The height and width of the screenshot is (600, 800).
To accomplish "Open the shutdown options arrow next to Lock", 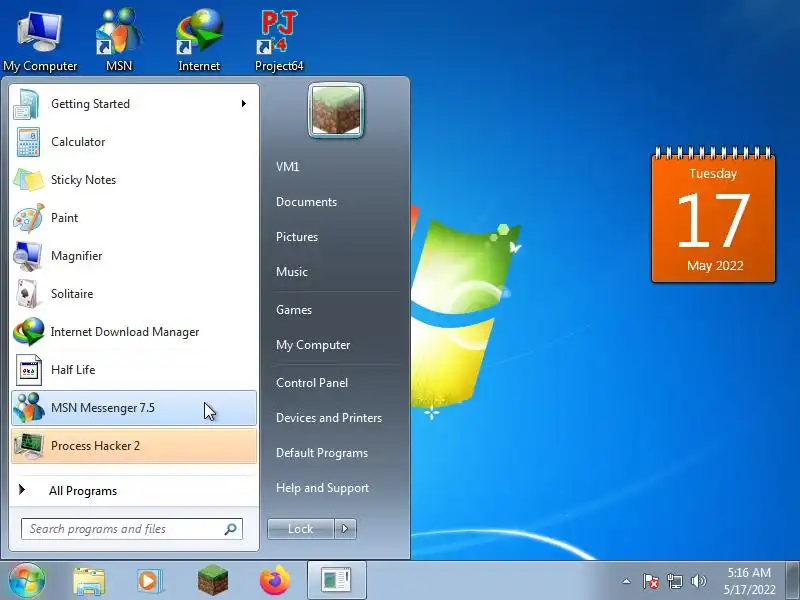I will [x=345, y=529].
